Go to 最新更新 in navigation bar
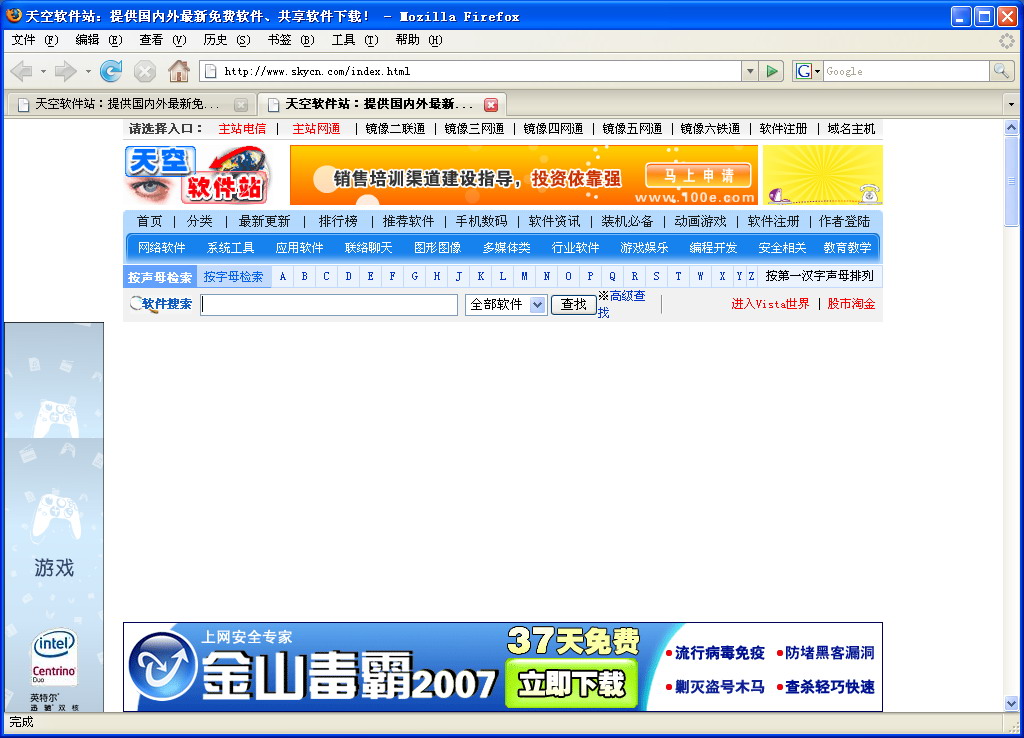The width and height of the screenshot is (1024, 738). pos(264,221)
